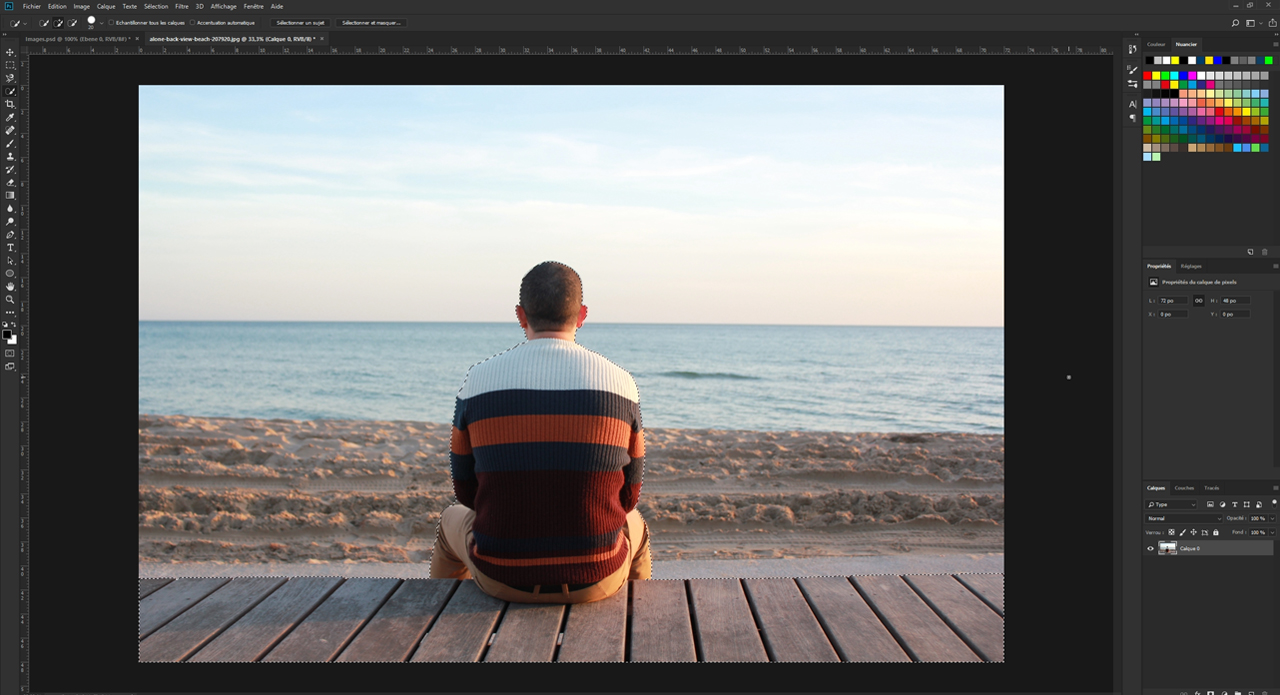The image size is (1280, 695).
Task: Select the Ellipse shape tool
Action: 10,273
